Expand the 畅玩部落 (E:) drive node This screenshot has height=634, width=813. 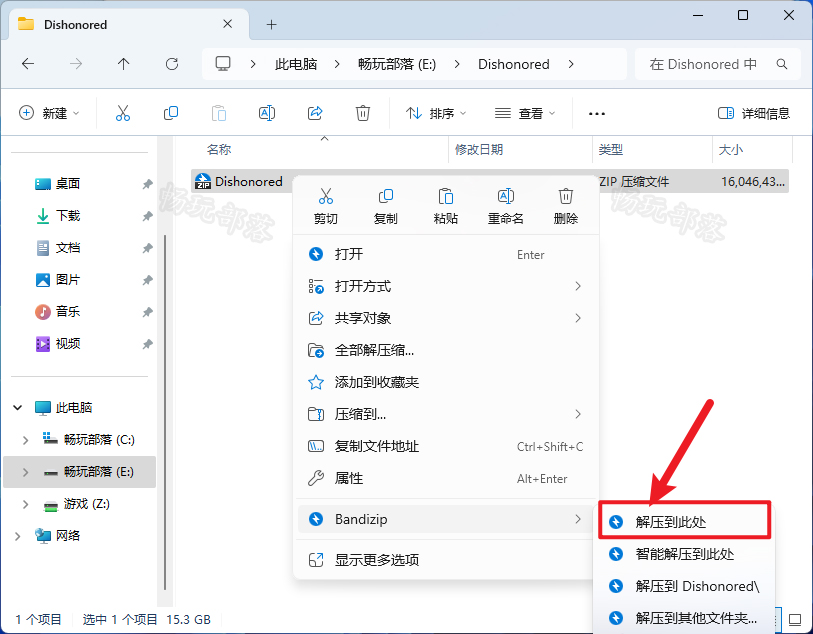pos(25,472)
